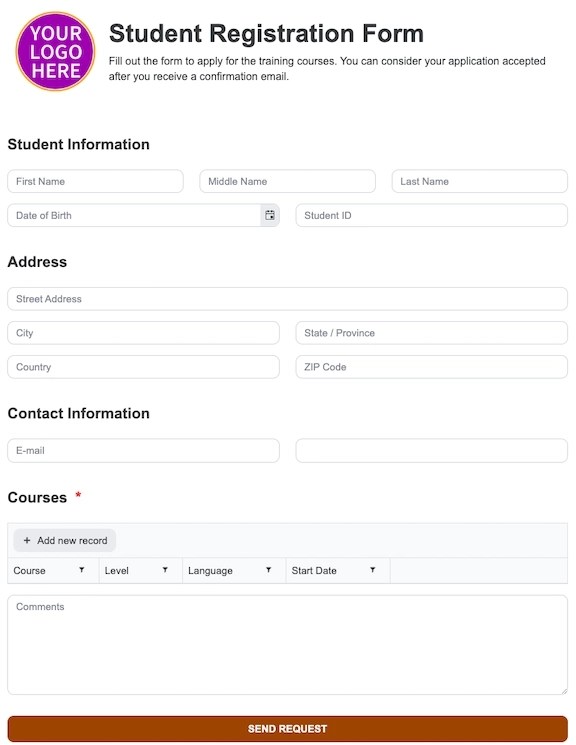Focus the Last Name field
The height and width of the screenshot is (745, 576).
pyautogui.click(x=480, y=181)
